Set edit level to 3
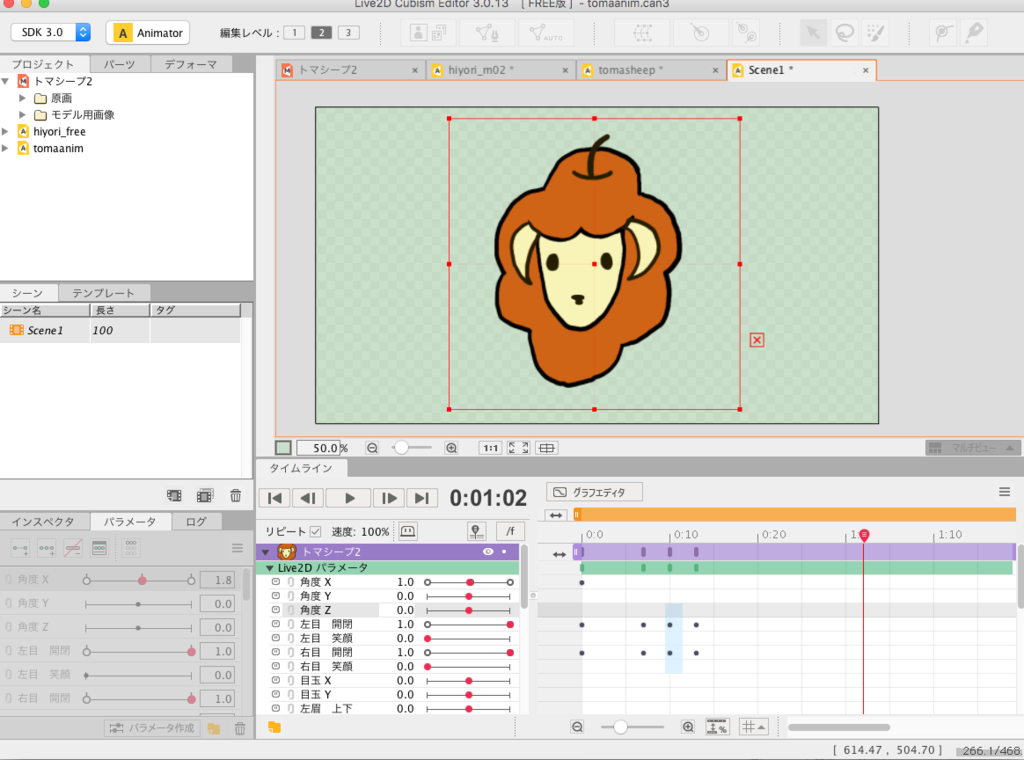Screen dimensions: 1024x760 pyautogui.click(x=349, y=33)
